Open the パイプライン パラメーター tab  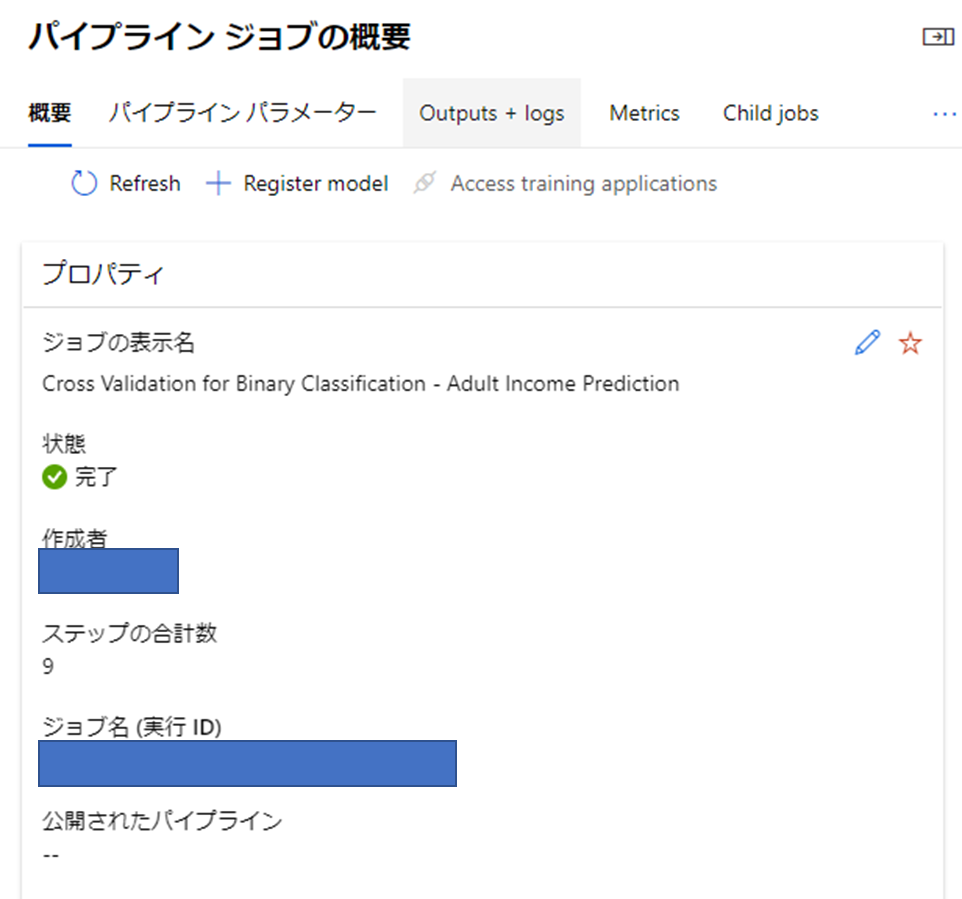(x=242, y=113)
